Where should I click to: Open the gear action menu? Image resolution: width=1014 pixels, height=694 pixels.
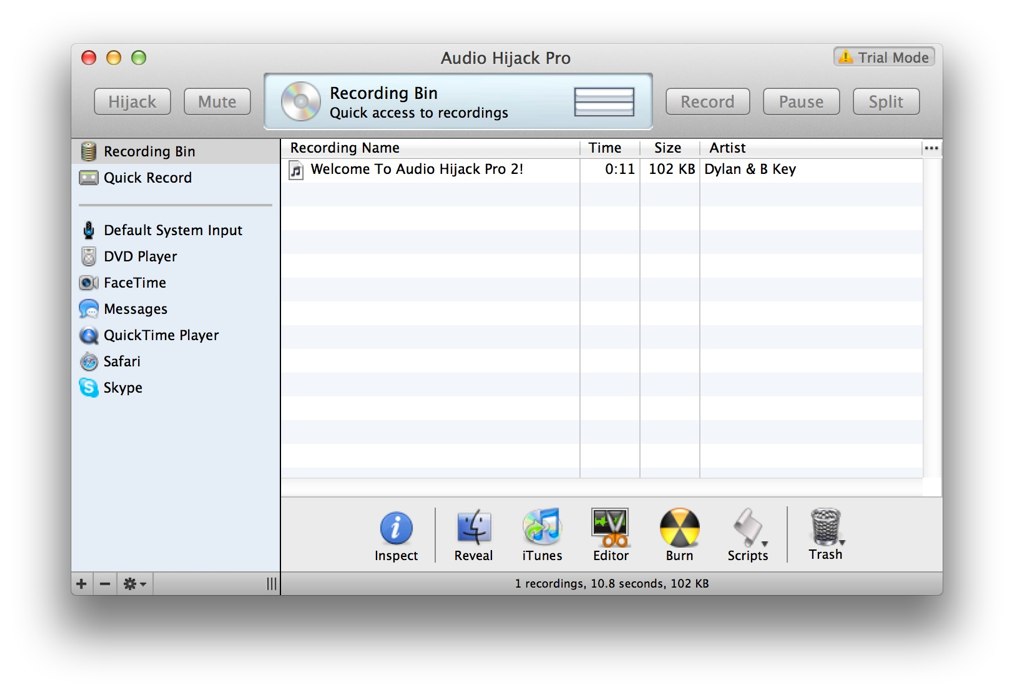pos(135,584)
